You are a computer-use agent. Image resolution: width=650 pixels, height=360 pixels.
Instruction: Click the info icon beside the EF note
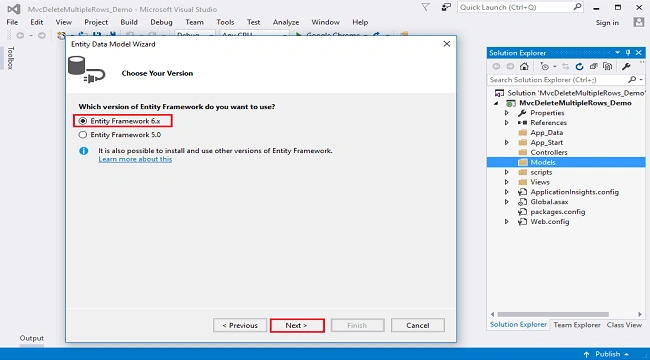pos(84,151)
